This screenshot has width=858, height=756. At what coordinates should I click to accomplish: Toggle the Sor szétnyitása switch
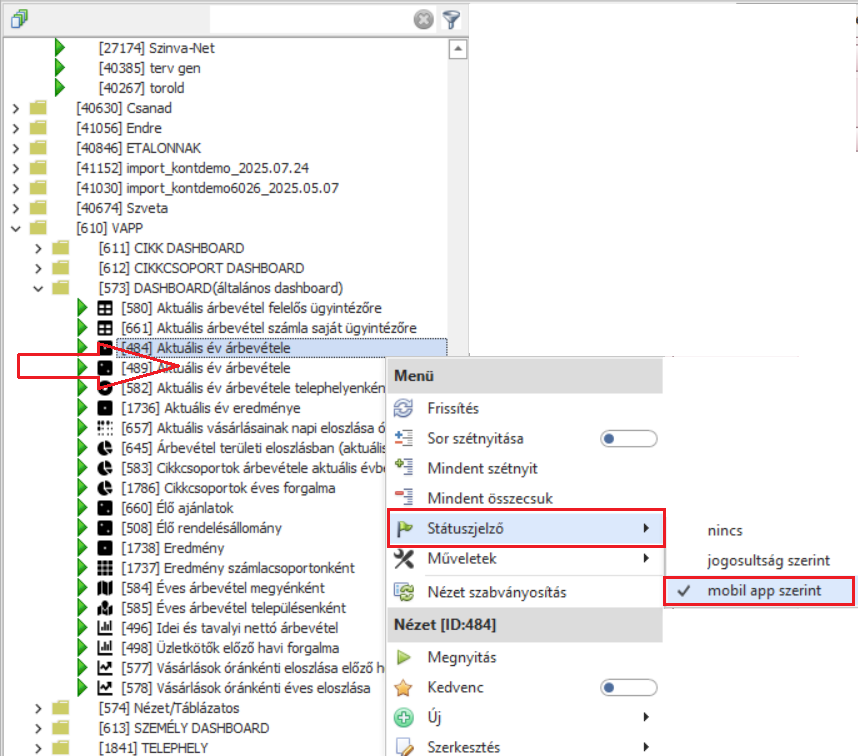628,438
